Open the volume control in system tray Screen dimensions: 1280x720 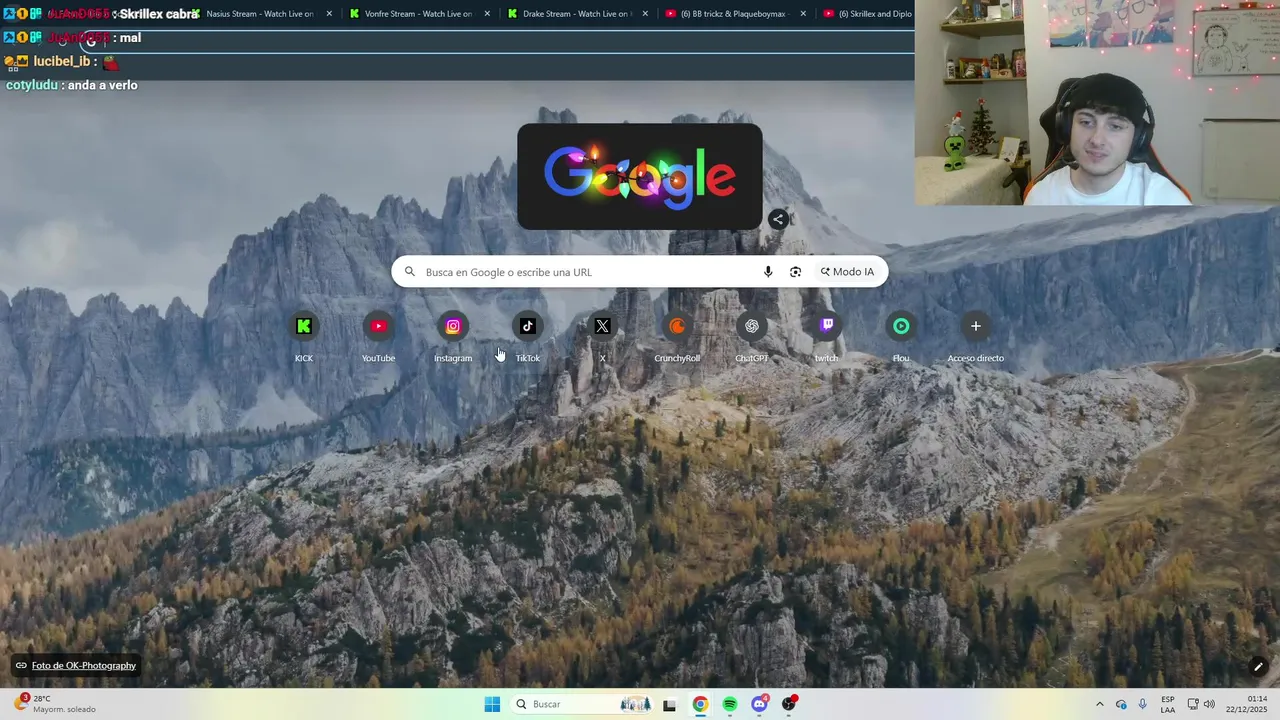point(1209,704)
